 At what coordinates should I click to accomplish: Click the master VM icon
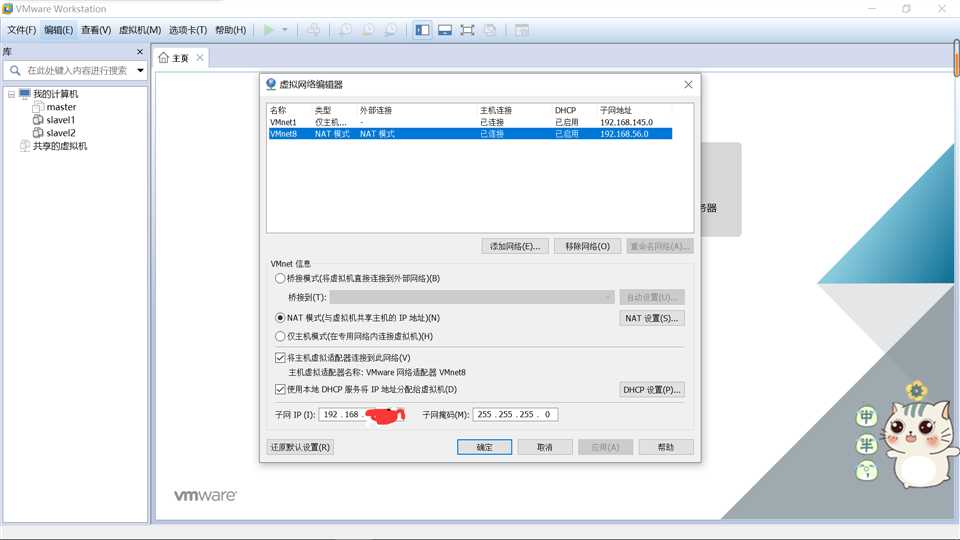pyautogui.click(x=38, y=107)
